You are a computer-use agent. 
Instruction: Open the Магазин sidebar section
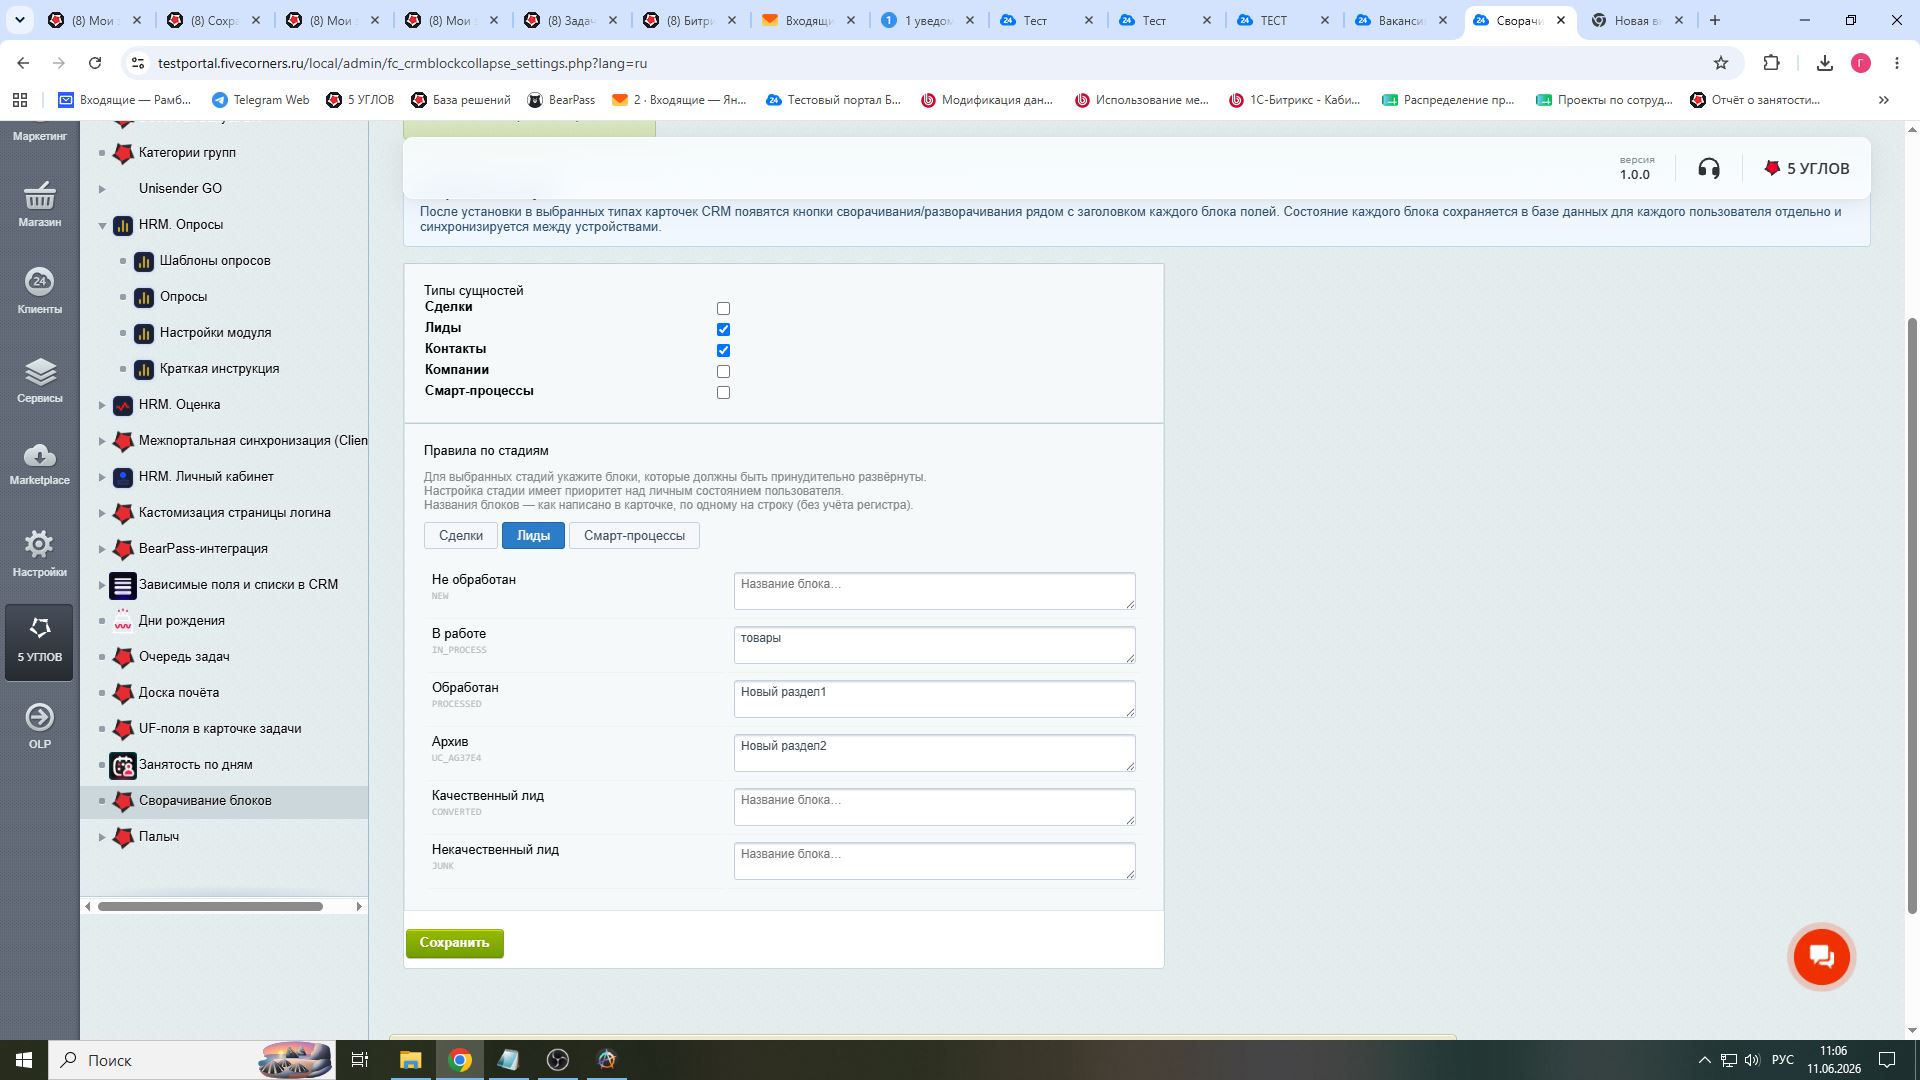(x=39, y=204)
